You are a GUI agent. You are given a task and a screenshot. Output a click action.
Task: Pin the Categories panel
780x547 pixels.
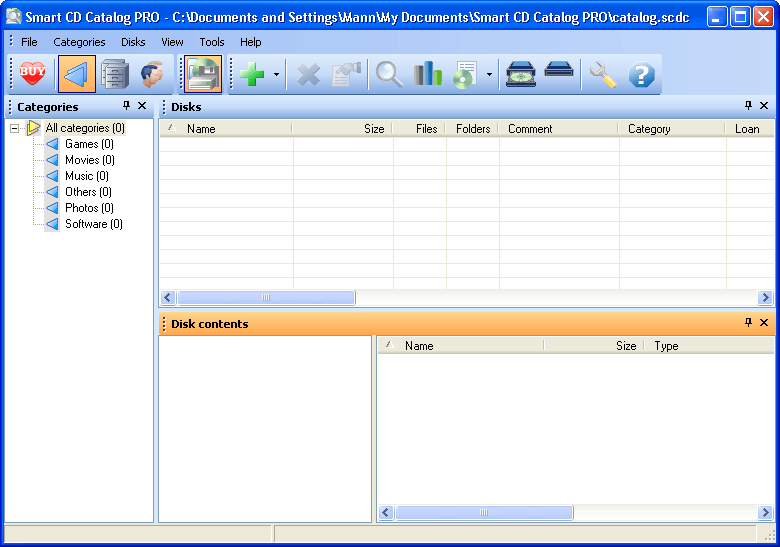pyautogui.click(x=126, y=105)
